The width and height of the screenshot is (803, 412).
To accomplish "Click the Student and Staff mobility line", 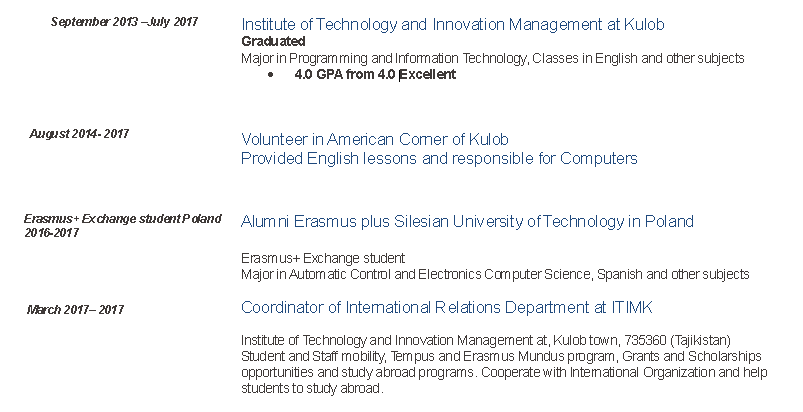I will 501,356.
